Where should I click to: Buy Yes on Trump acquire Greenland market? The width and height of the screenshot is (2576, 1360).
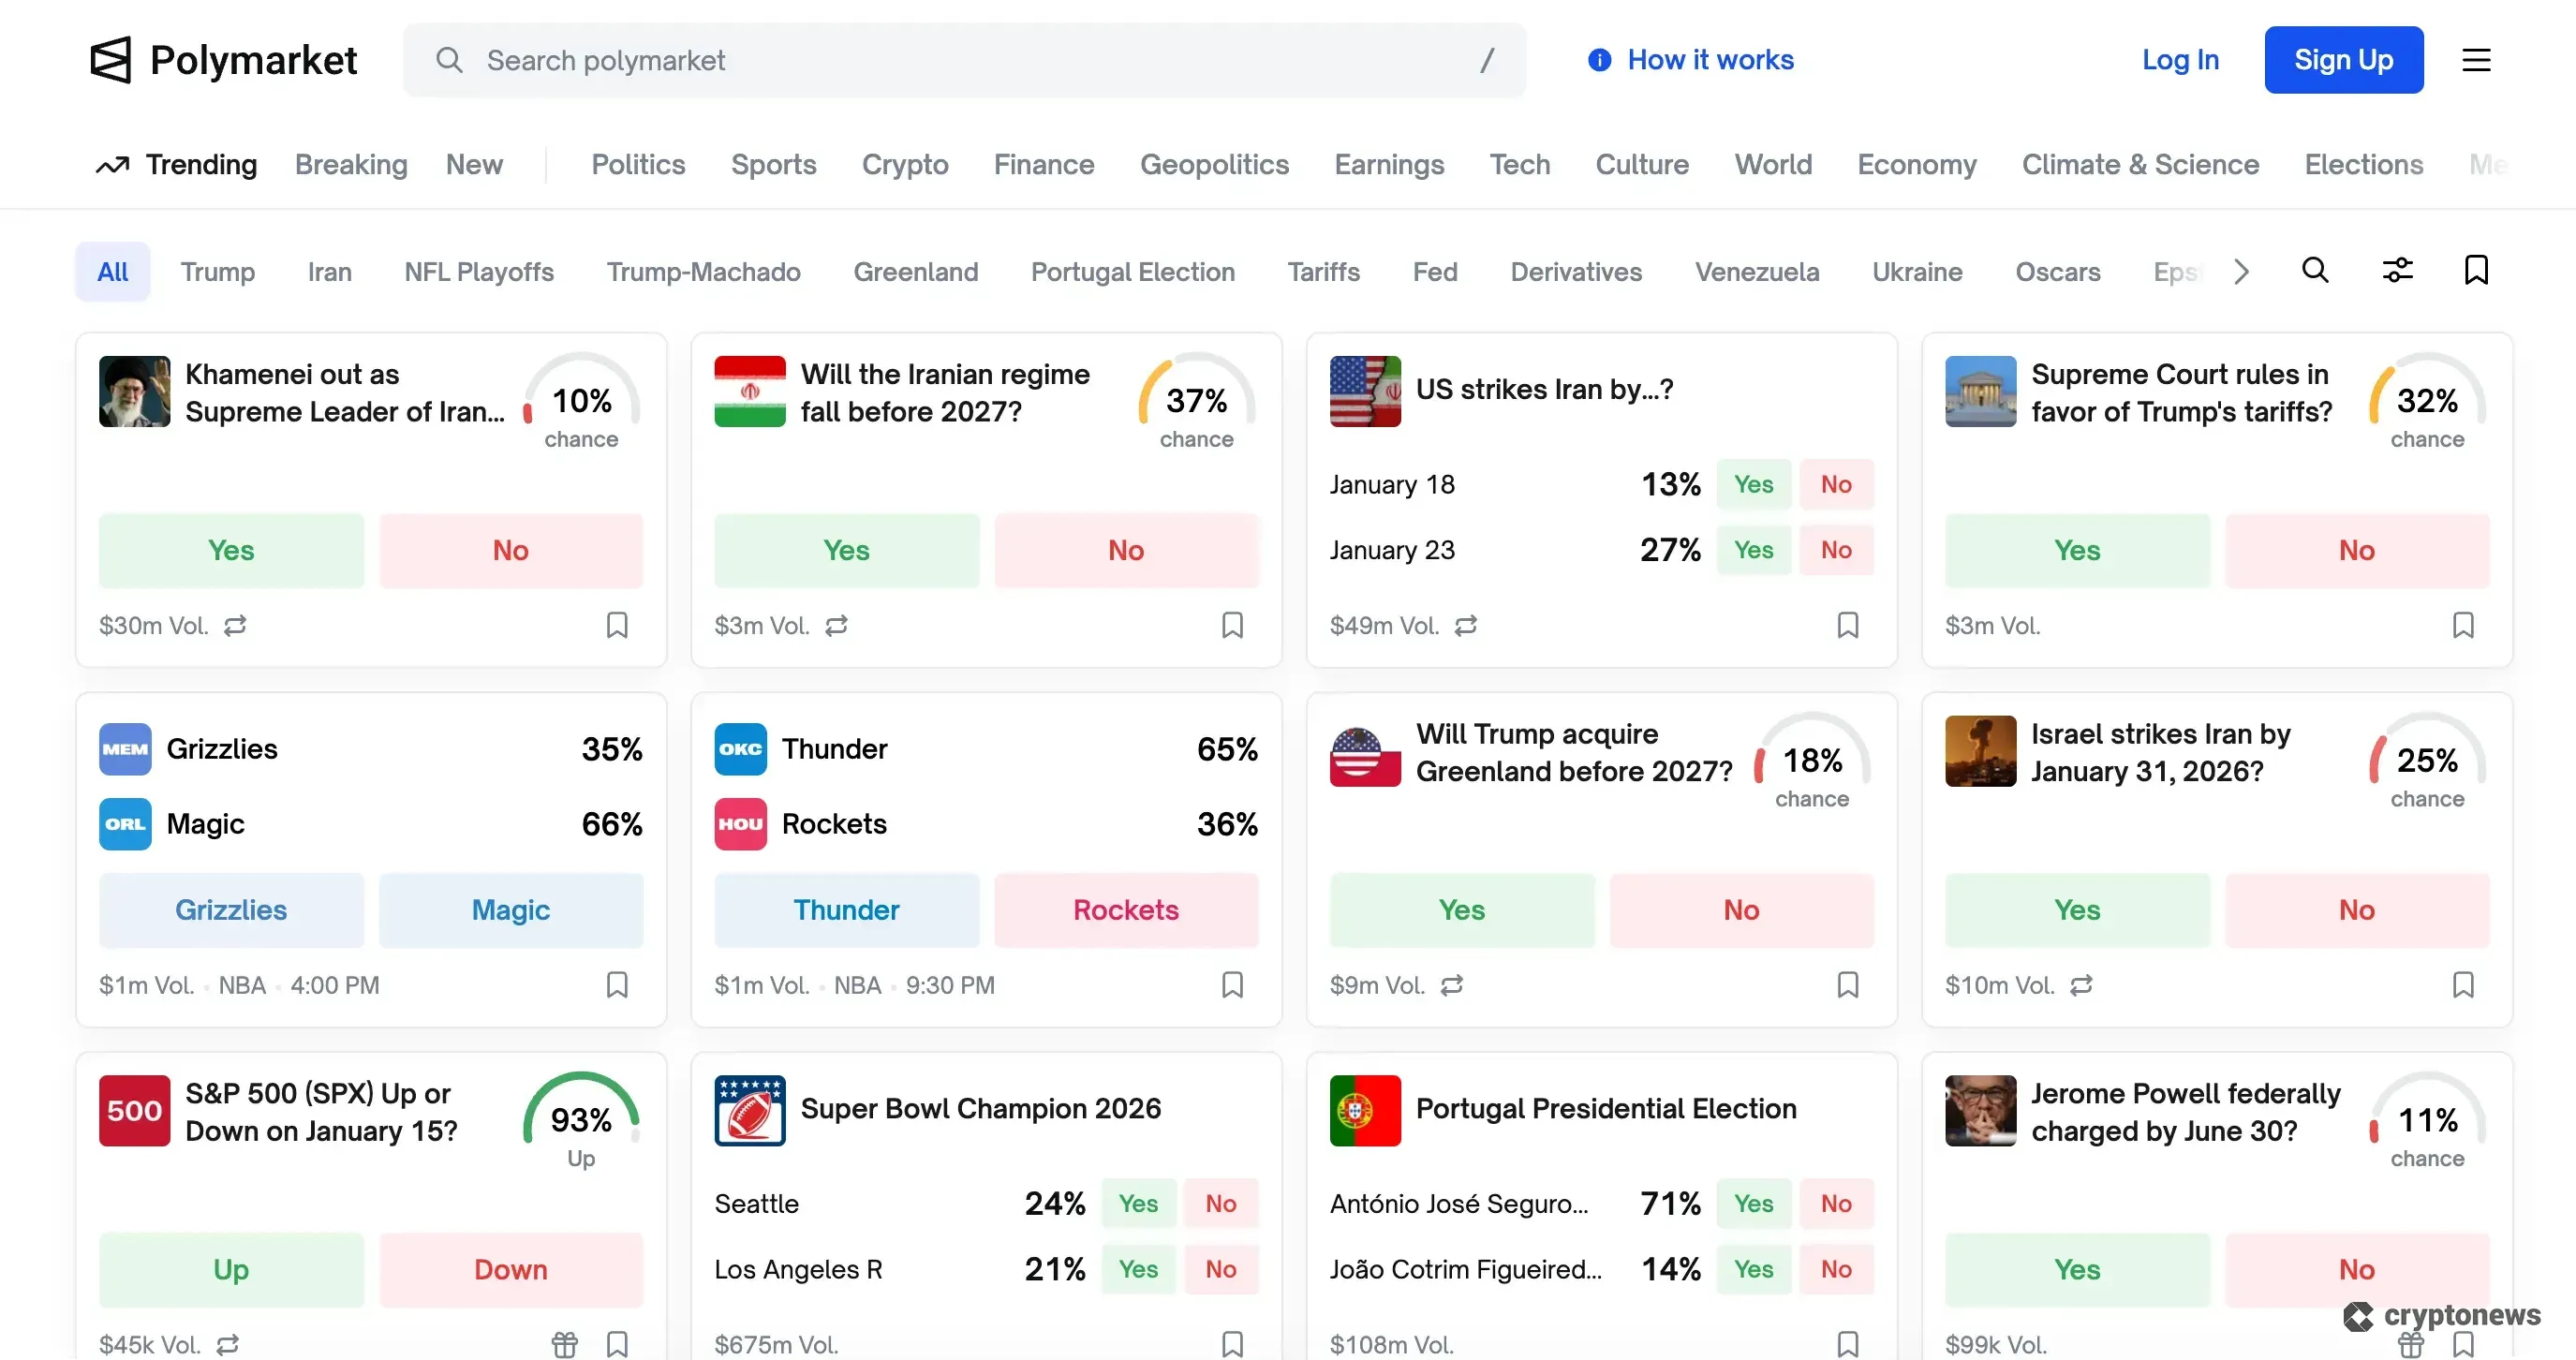click(1461, 910)
